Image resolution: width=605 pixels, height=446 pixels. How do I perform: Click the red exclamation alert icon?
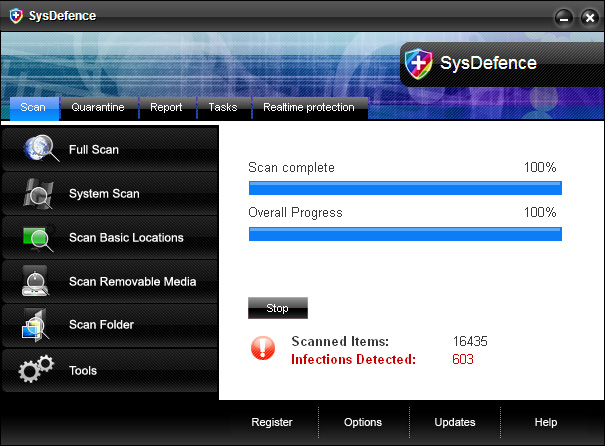[x=263, y=348]
